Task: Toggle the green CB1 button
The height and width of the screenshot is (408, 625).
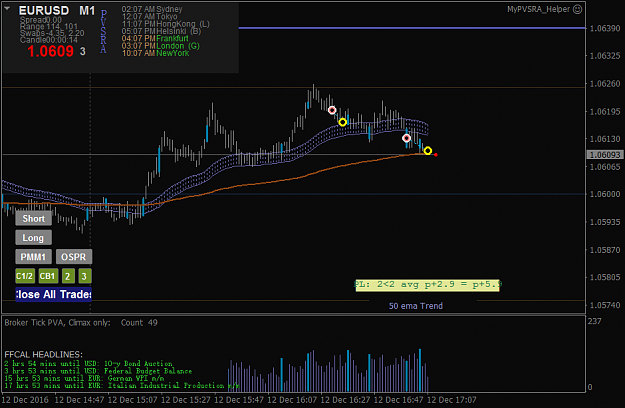Action: click(x=48, y=276)
